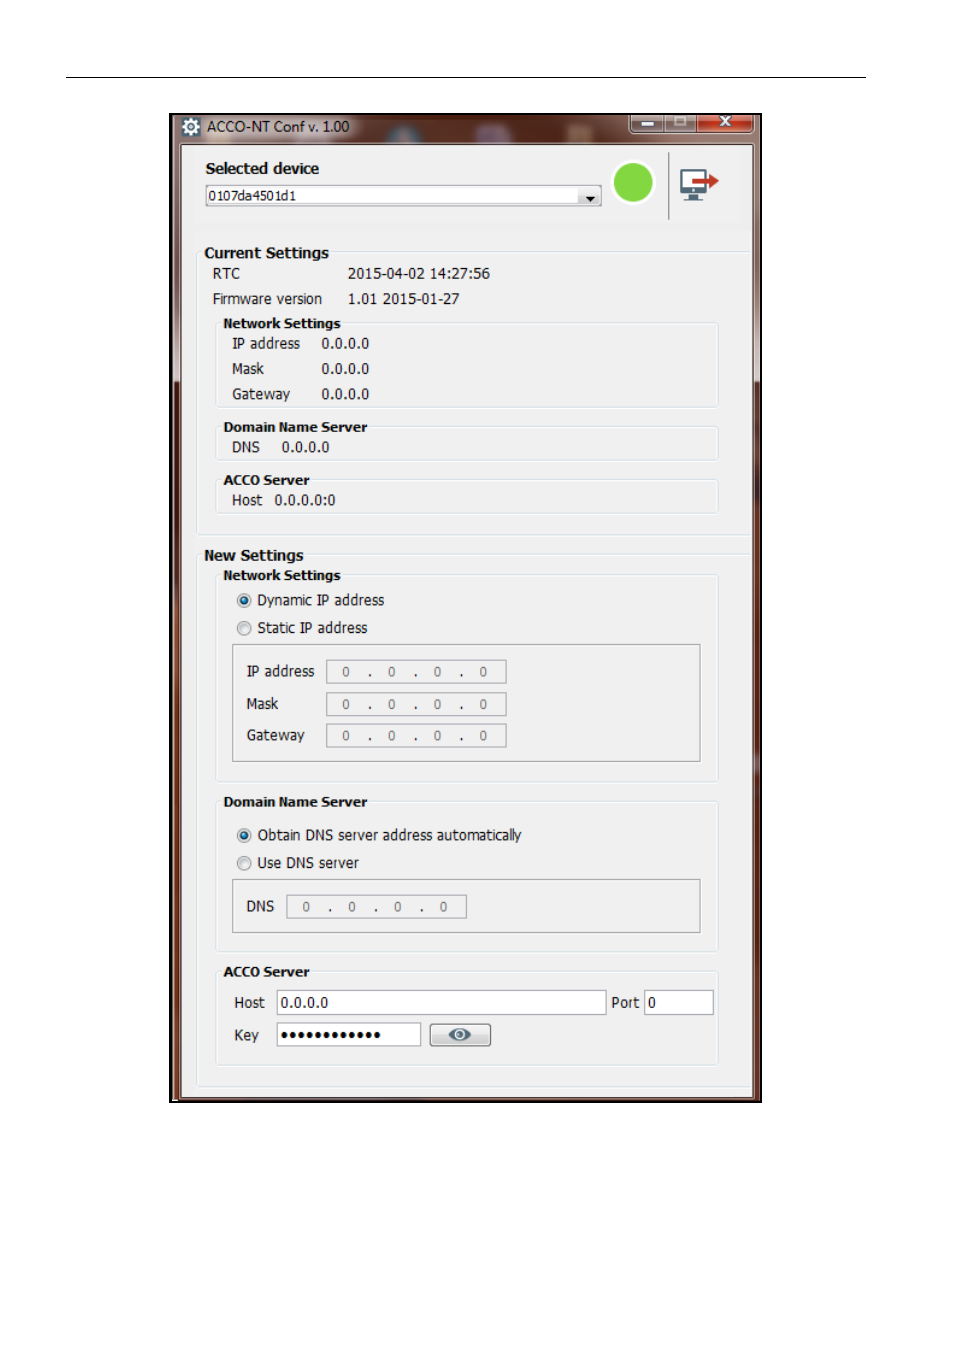Click the Current Settings heading
Screen dimensions: 955x1350
(267, 254)
